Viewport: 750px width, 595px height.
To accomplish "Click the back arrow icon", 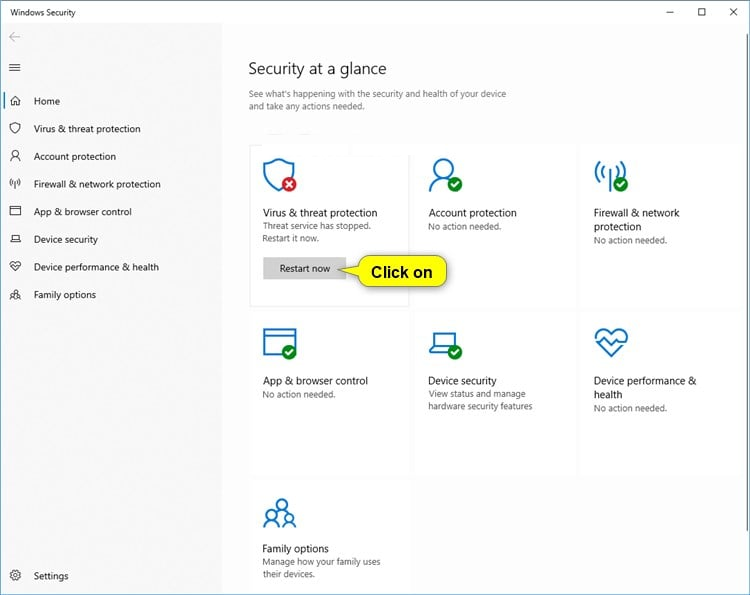I will tap(15, 37).
